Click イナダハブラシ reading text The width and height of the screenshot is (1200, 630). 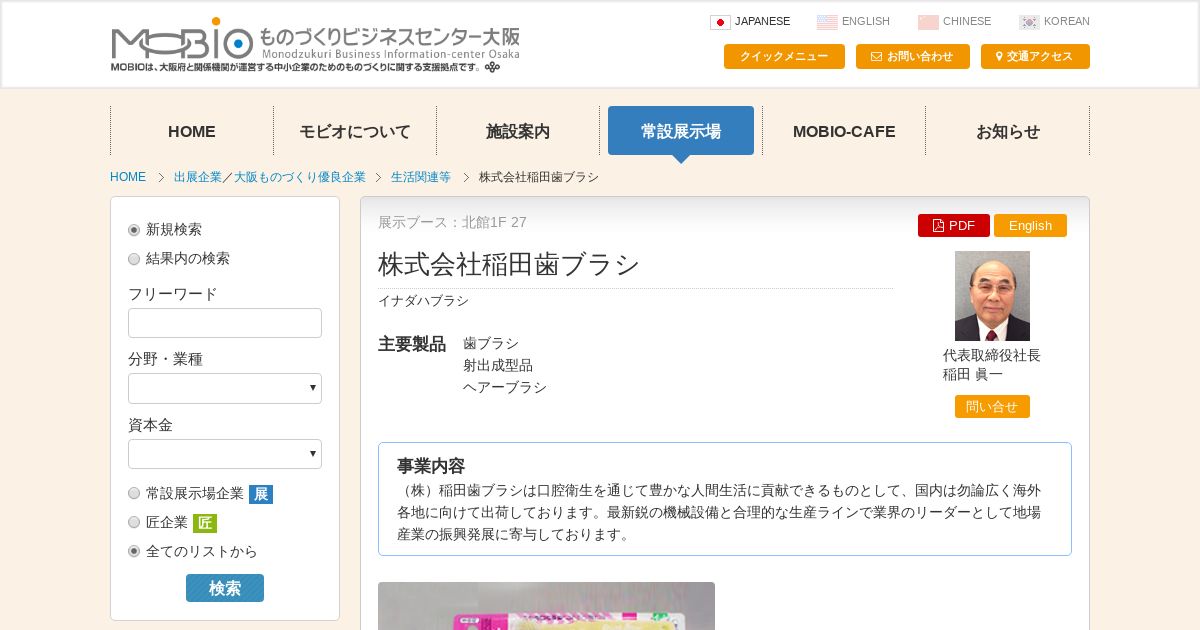tap(423, 301)
